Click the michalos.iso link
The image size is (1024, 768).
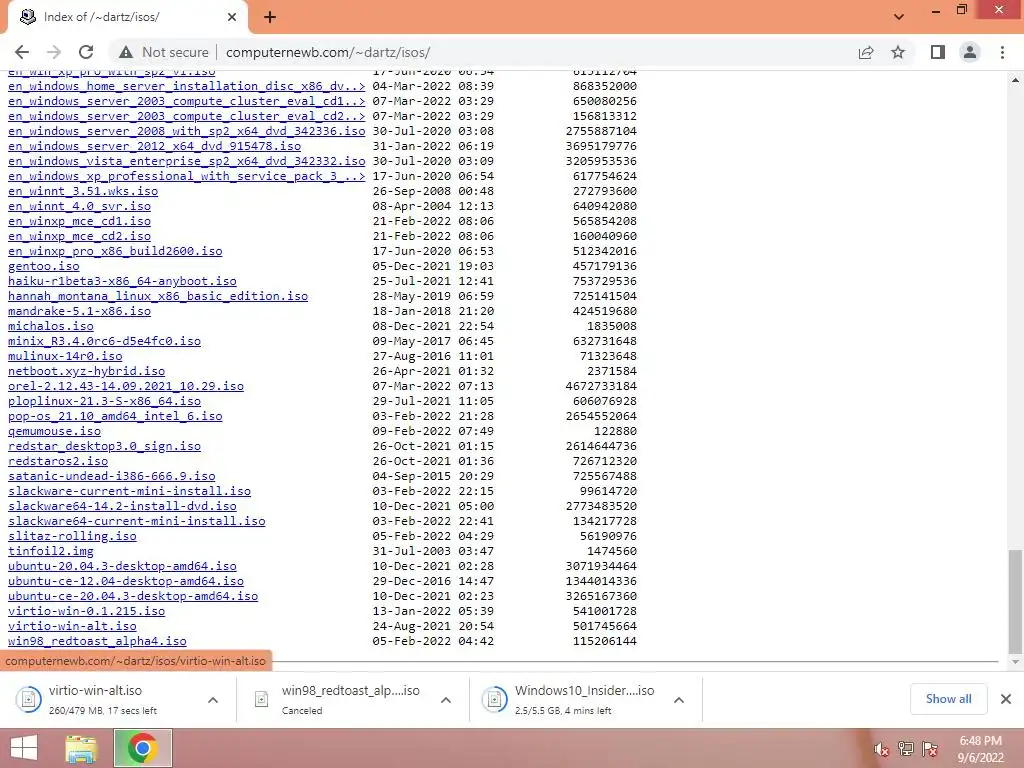pyautogui.click(x=51, y=326)
